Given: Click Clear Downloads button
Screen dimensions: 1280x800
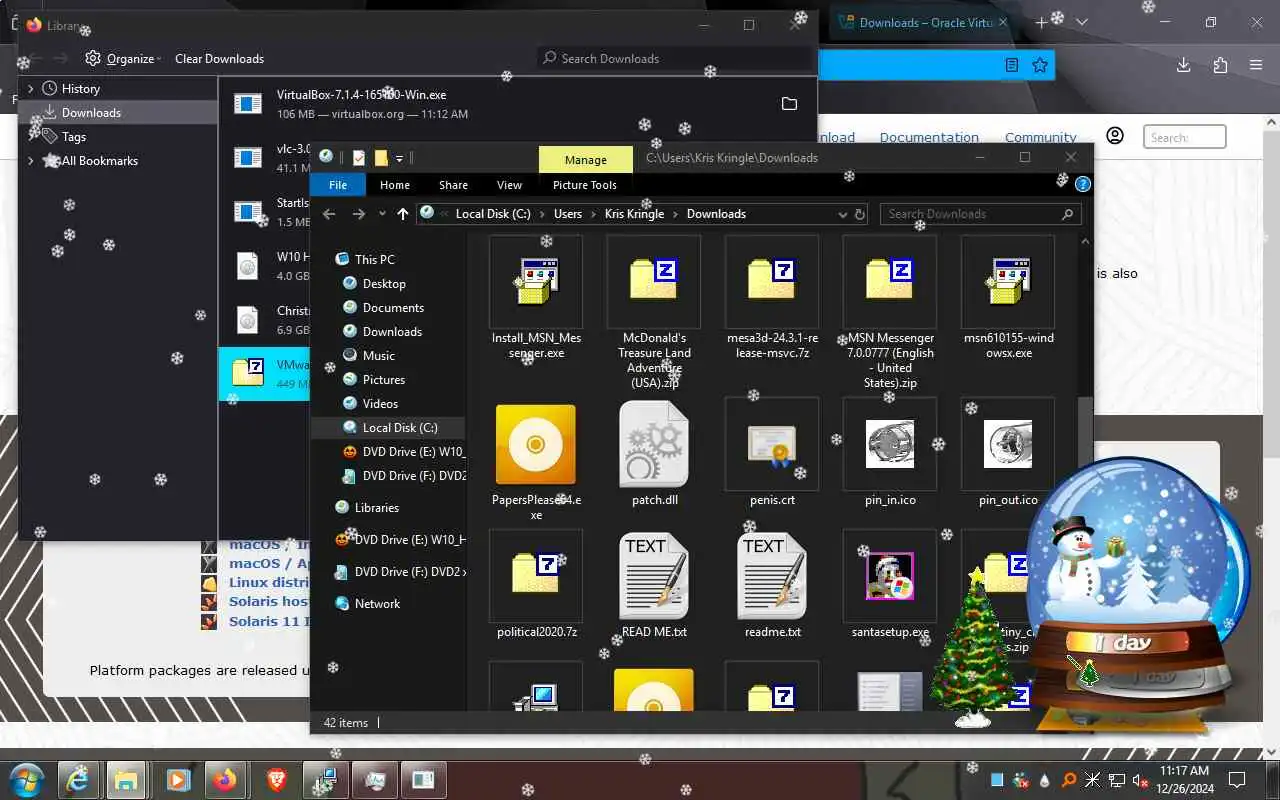Looking at the screenshot, I should pos(219,59).
